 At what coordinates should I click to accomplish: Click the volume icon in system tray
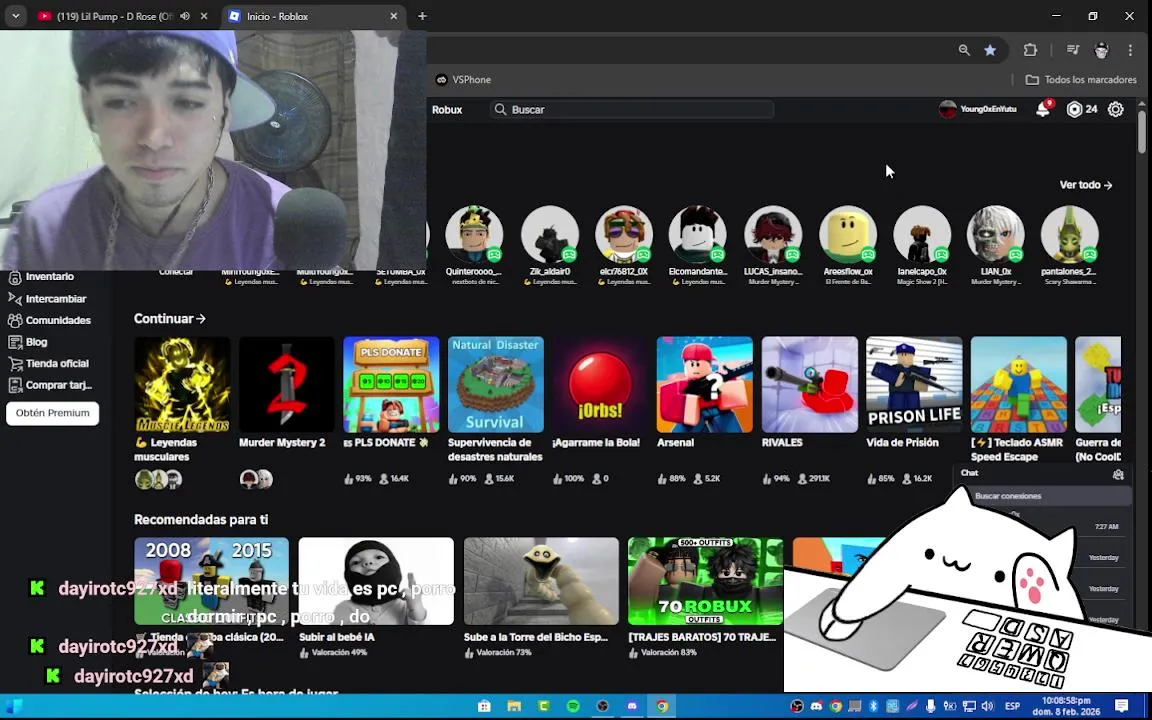(987, 706)
